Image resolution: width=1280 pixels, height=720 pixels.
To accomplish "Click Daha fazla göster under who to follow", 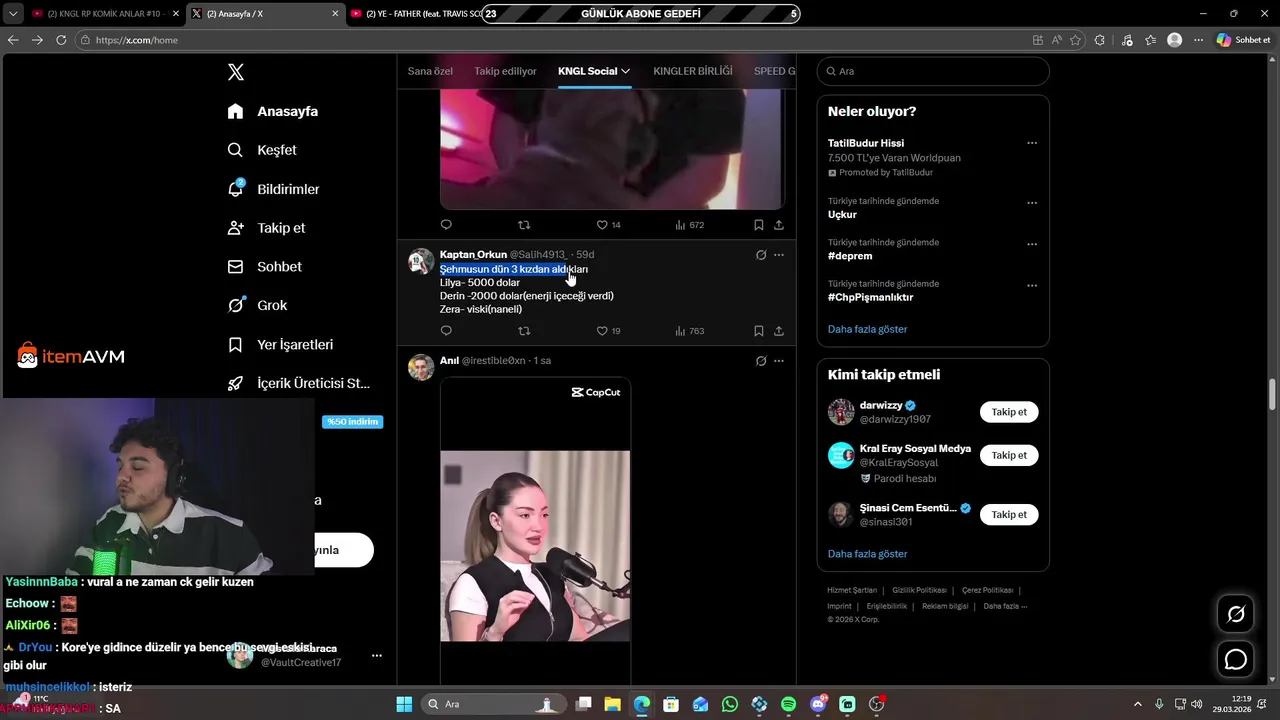I will (x=867, y=554).
